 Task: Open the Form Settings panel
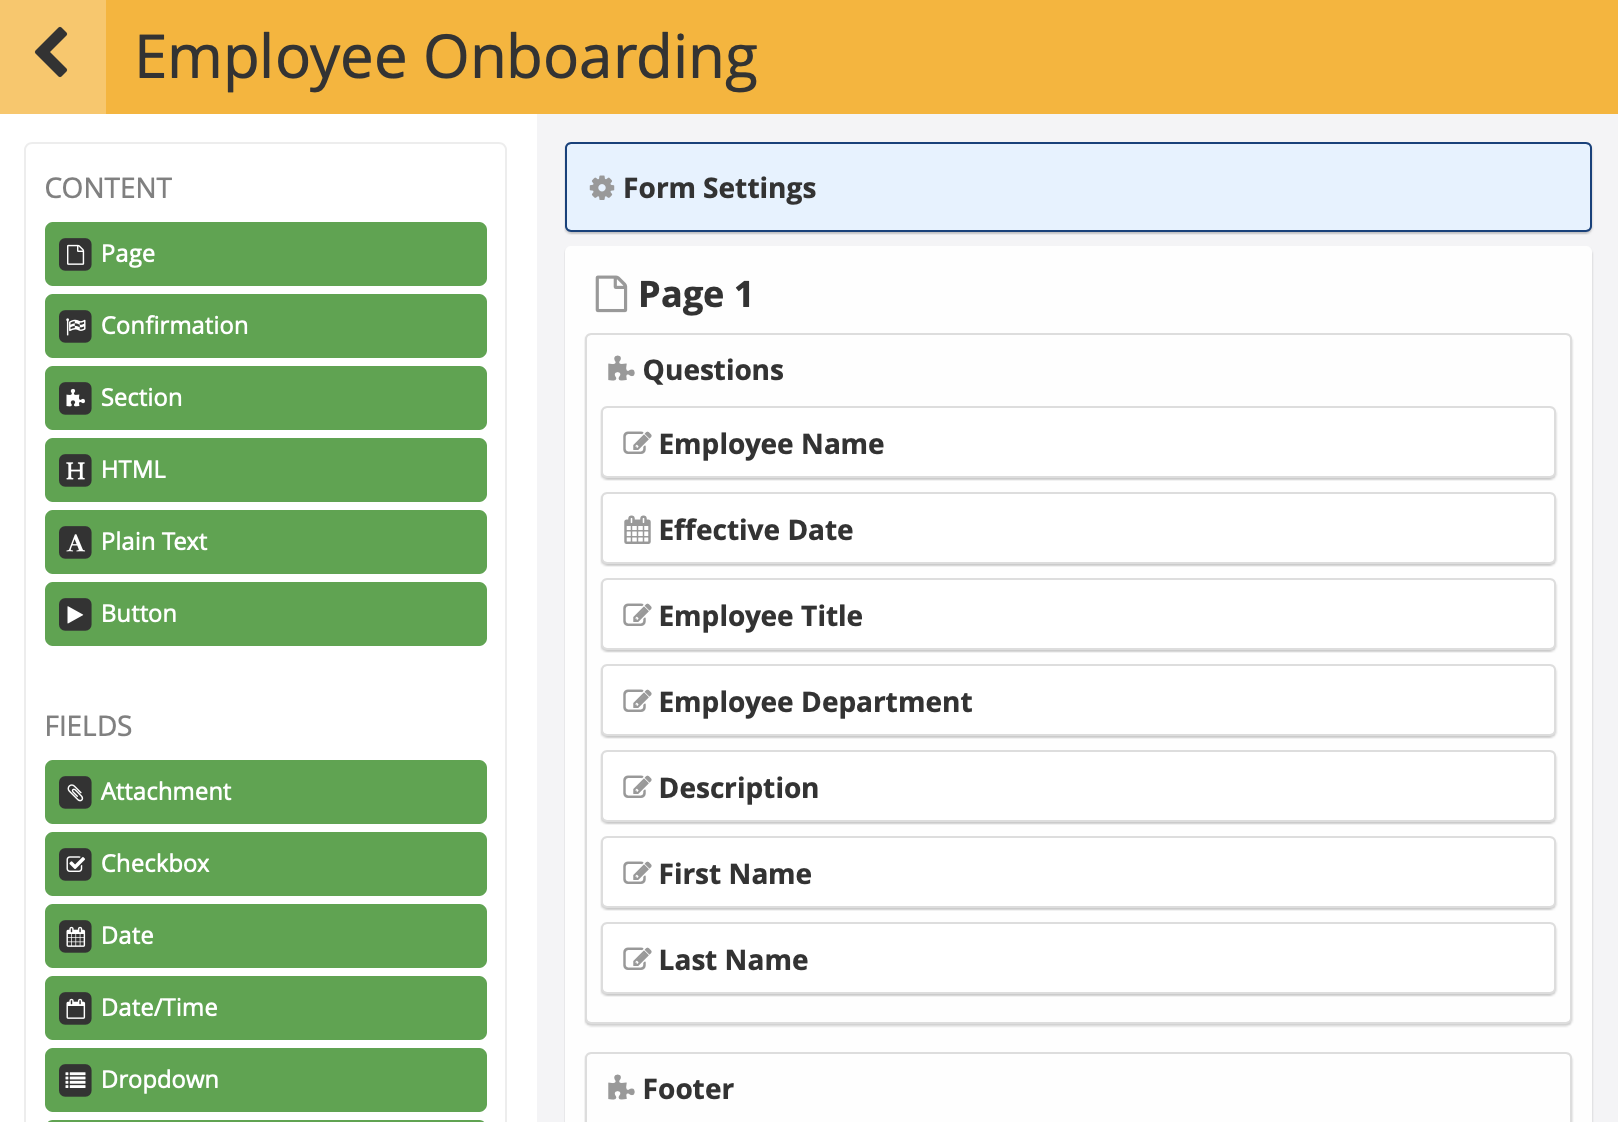pyautogui.click(x=1078, y=187)
